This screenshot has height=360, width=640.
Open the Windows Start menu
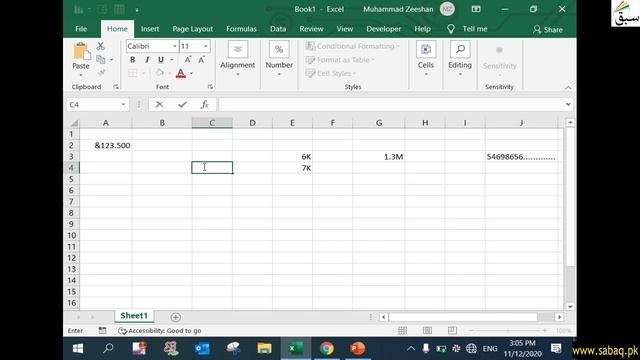point(78,349)
